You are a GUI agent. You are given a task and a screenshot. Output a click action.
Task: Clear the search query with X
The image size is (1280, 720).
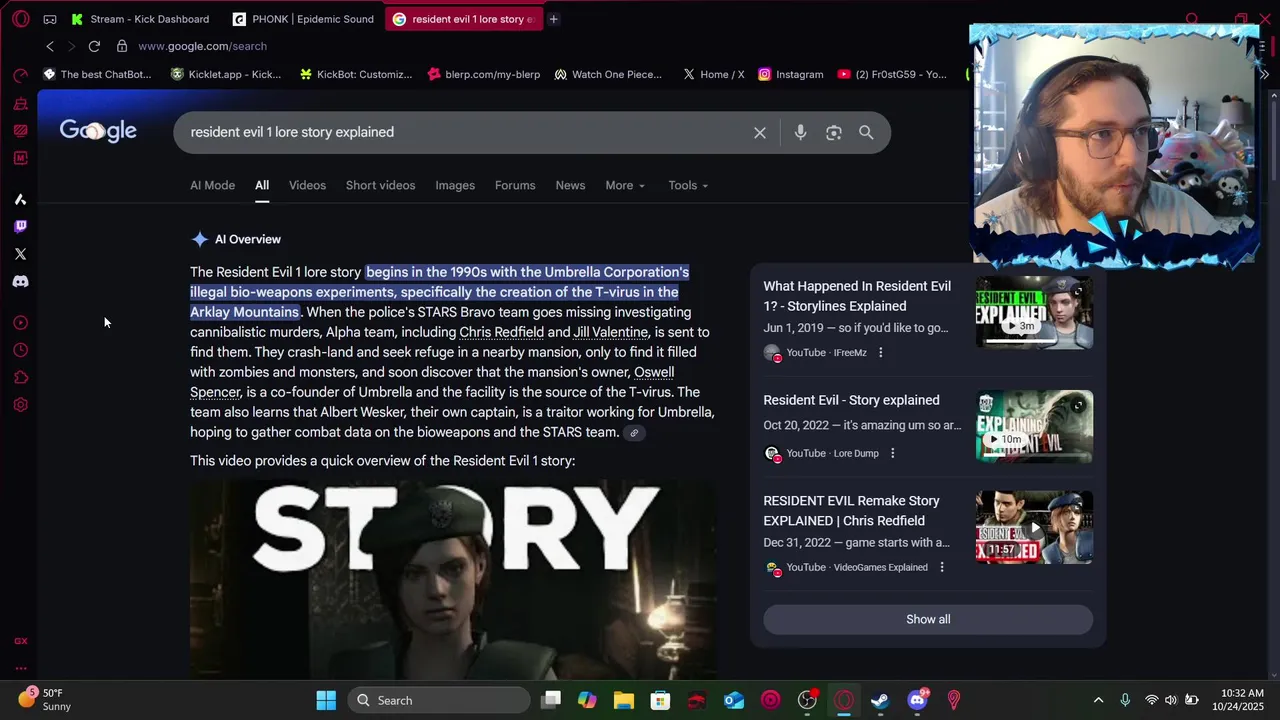tap(760, 132)
